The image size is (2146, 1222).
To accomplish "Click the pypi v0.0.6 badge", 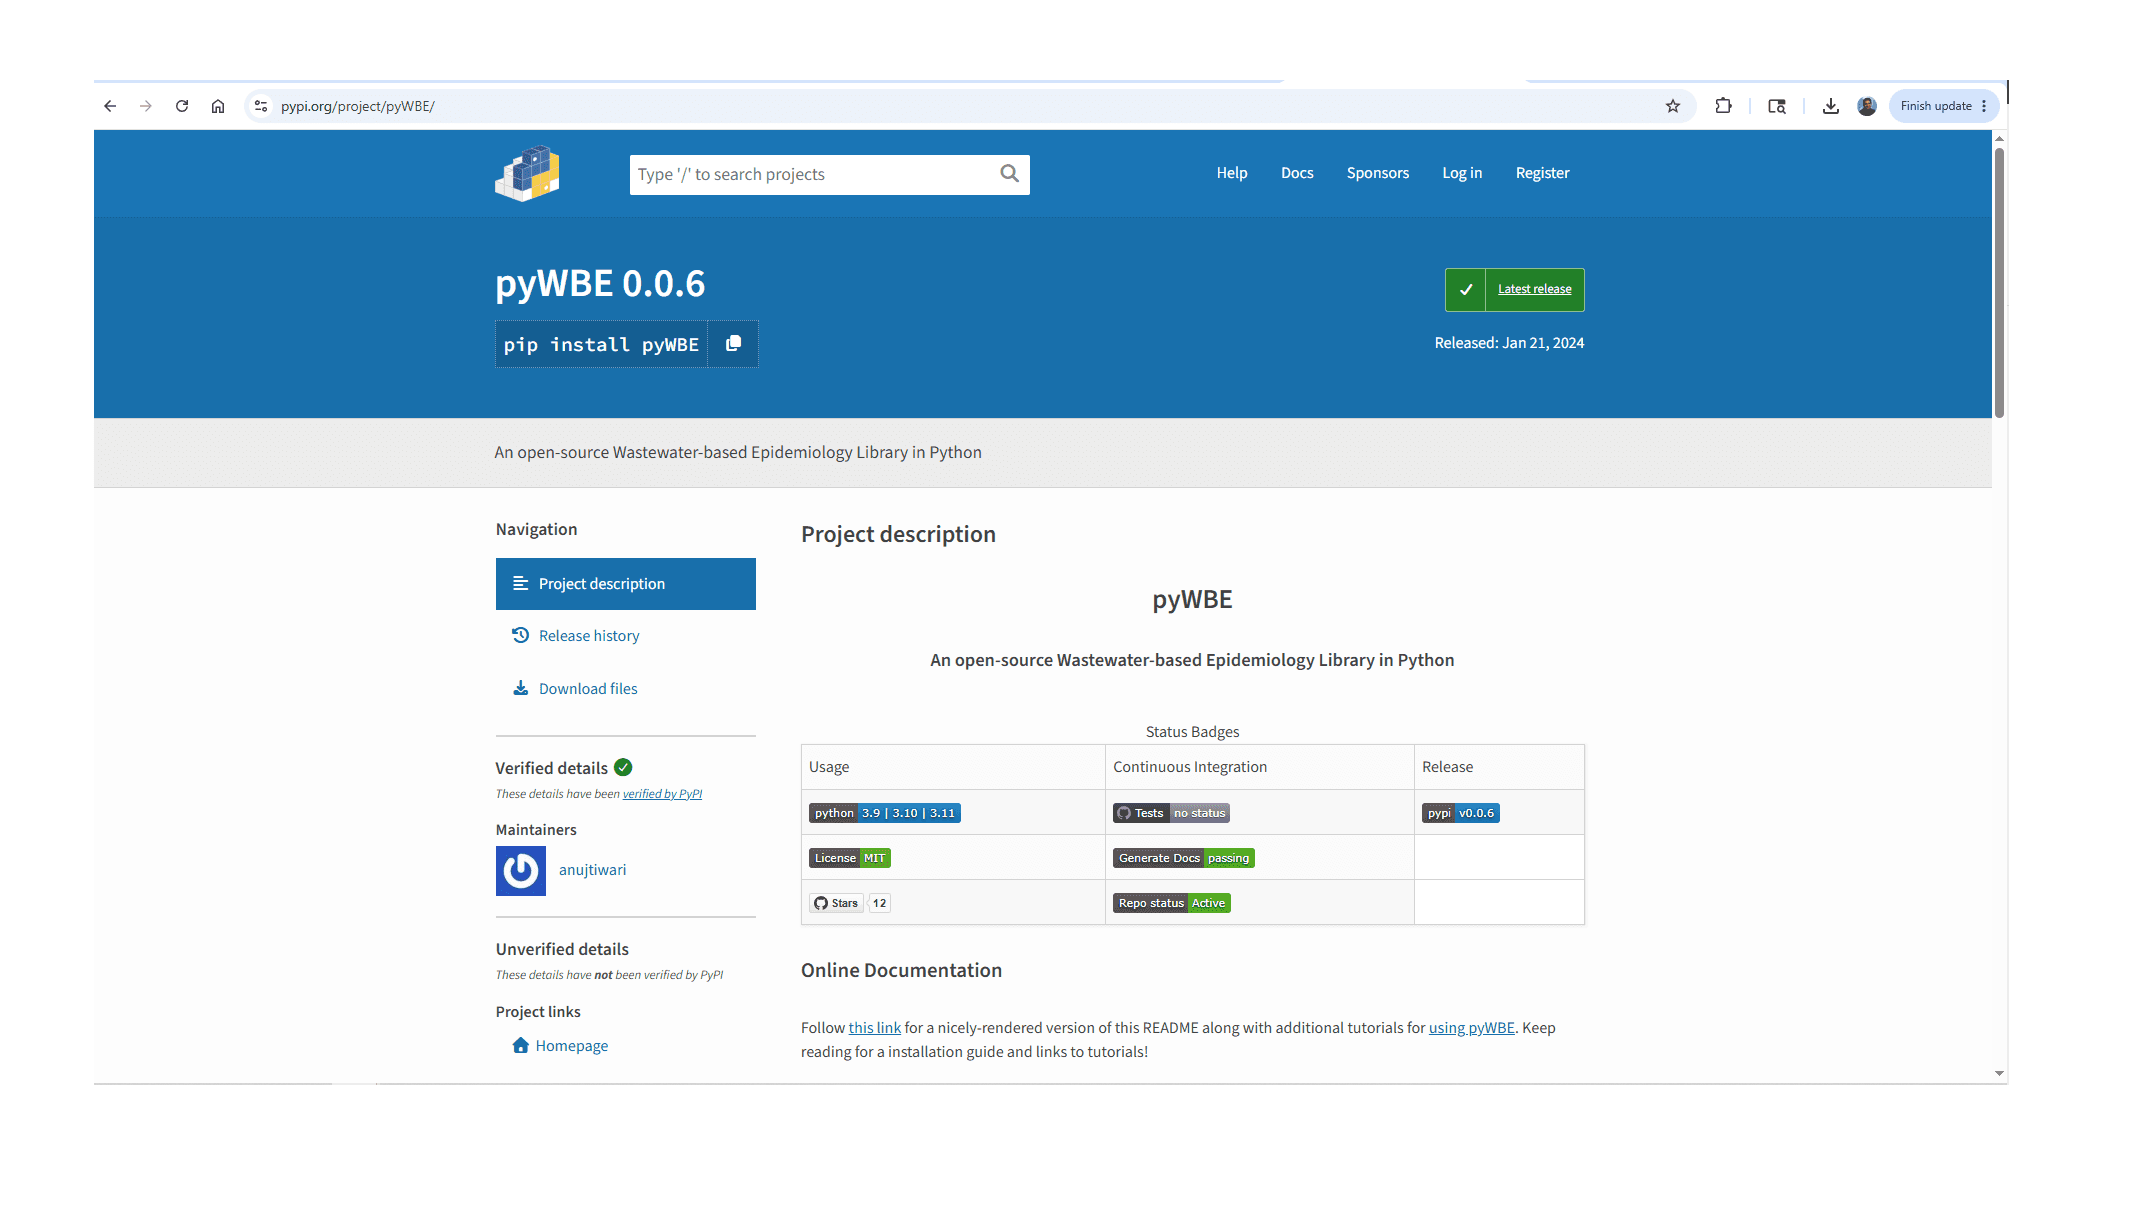I will pos(1461,813).
